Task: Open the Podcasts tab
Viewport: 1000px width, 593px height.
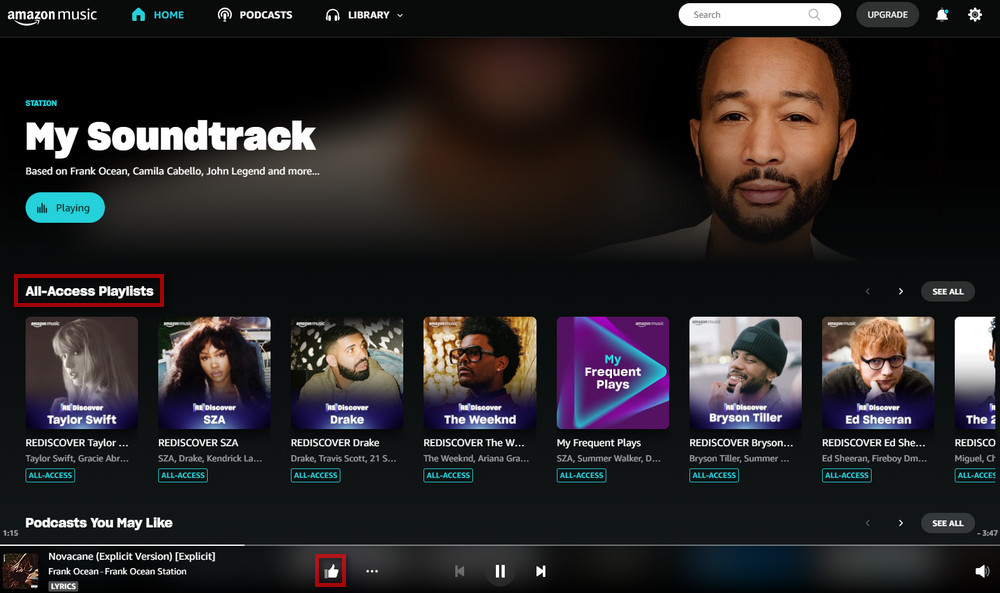Action: pyautogui.click(x=254, y=15)
